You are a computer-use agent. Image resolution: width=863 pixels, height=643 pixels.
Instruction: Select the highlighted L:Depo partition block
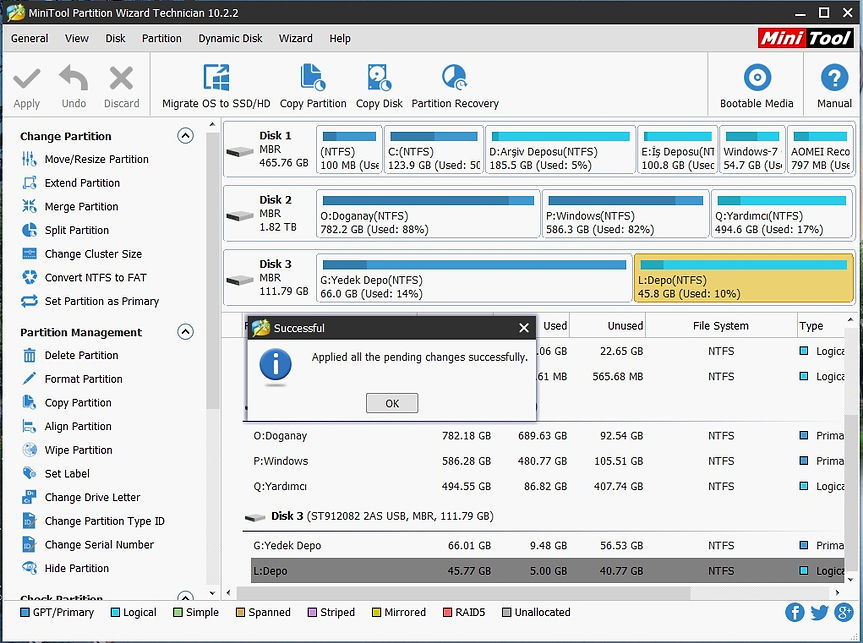pyautogui.click(x=744, y=279)
